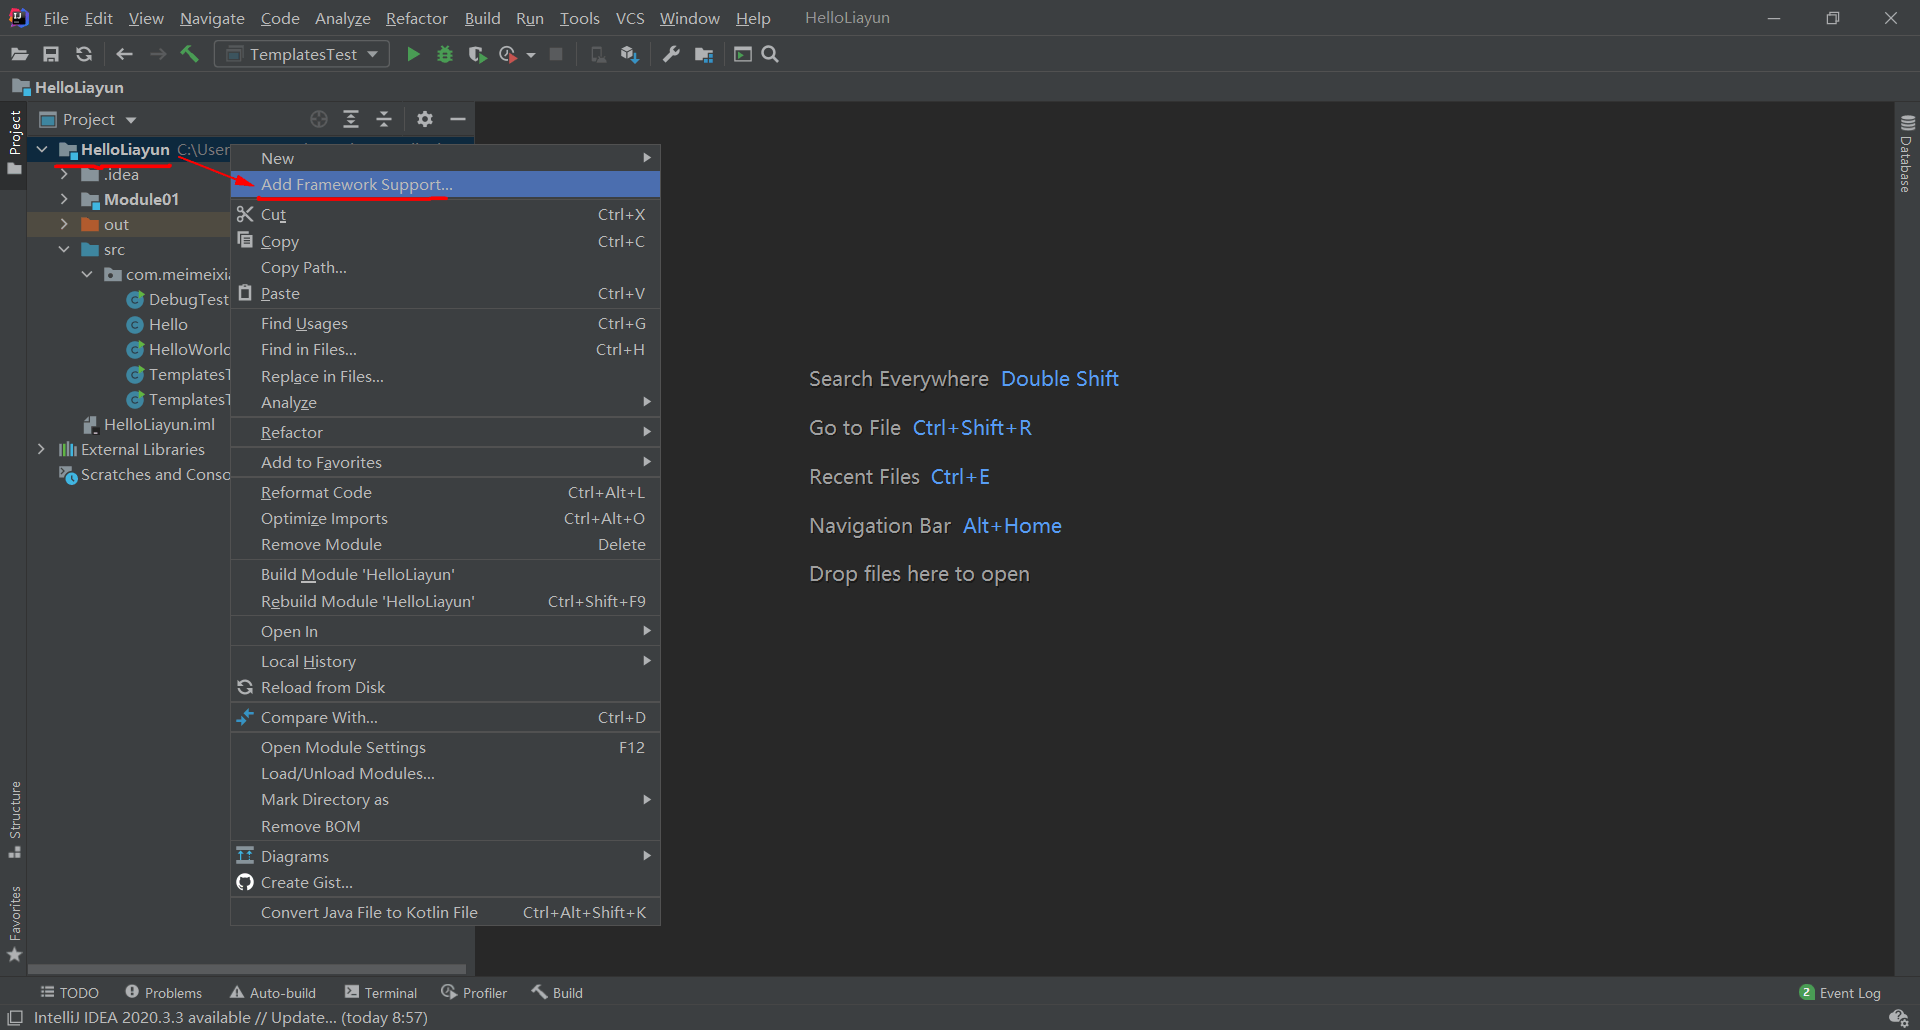Viewport: 1920px width, 1030px height.
Task: Click the Open folder icon in the toolbar
Action: [19, 54]
